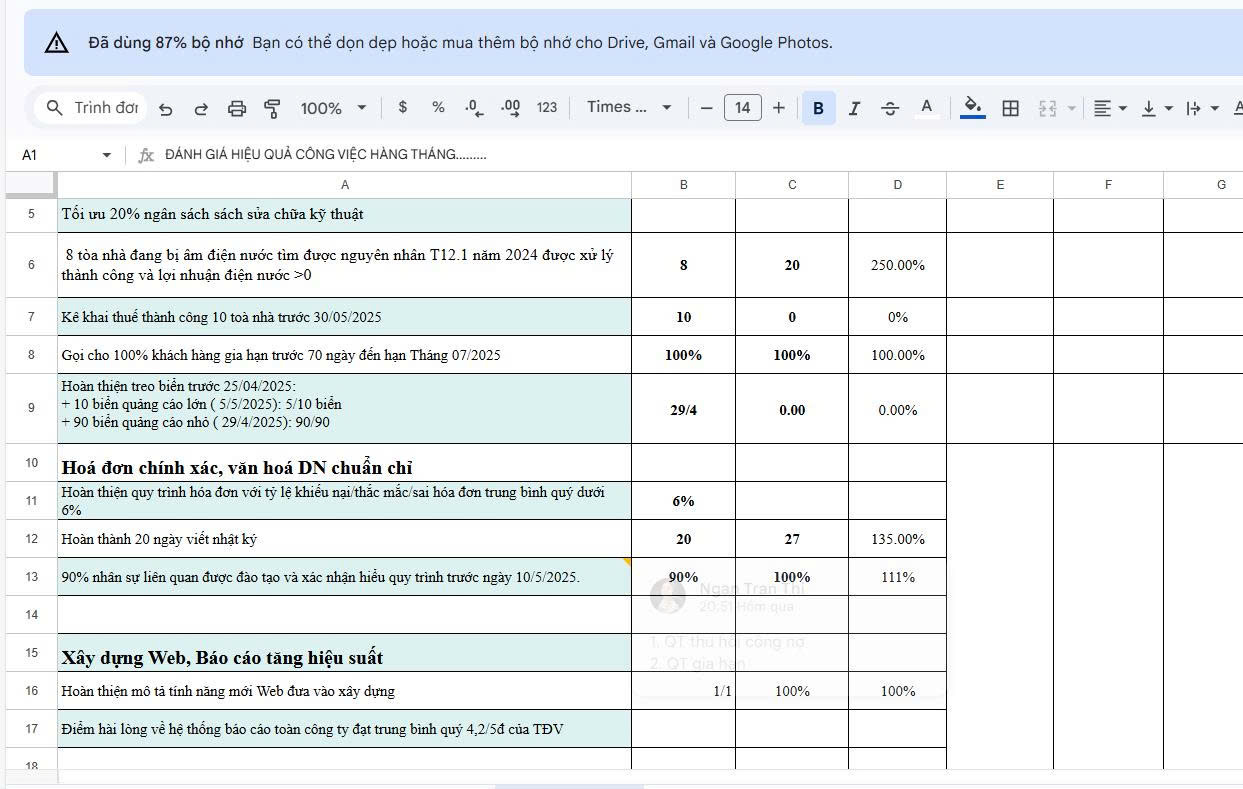Decrease decimal places button
The height and width of the screenshot is (789, 1243).
tap(474, 108)
